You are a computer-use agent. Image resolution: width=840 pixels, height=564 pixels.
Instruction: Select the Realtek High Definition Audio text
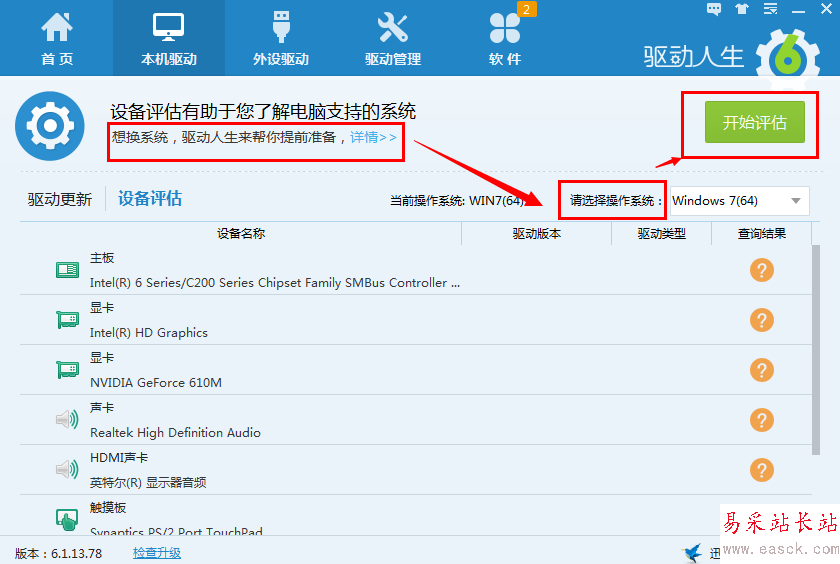coord(175,432)
